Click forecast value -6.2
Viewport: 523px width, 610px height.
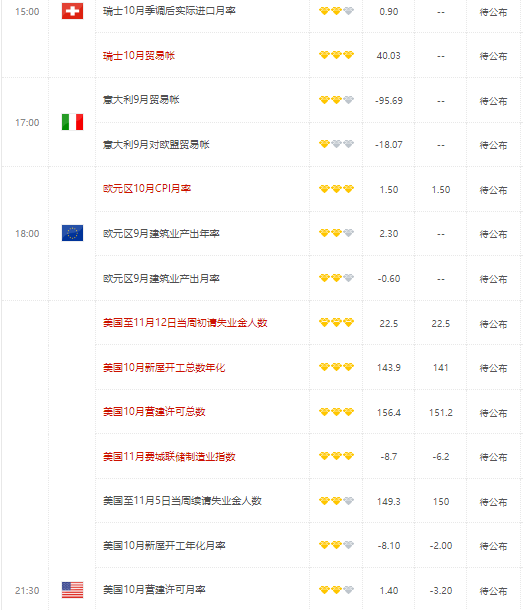[441, 456]
